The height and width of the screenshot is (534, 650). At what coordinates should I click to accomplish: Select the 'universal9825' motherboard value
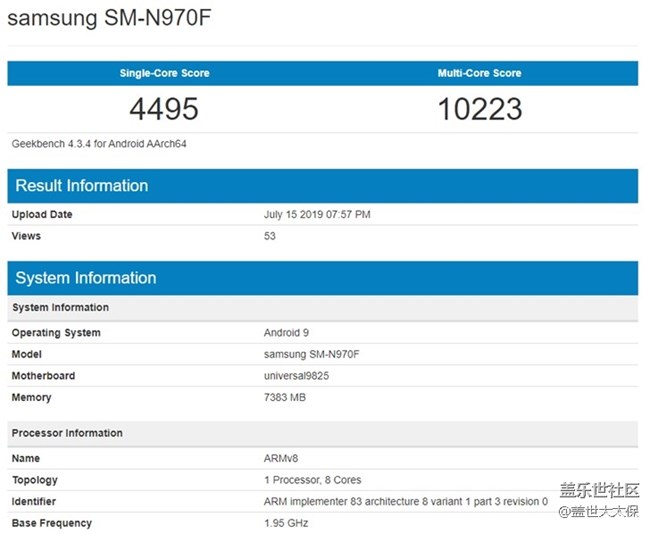pyautogui.click(x=296, y=376)
